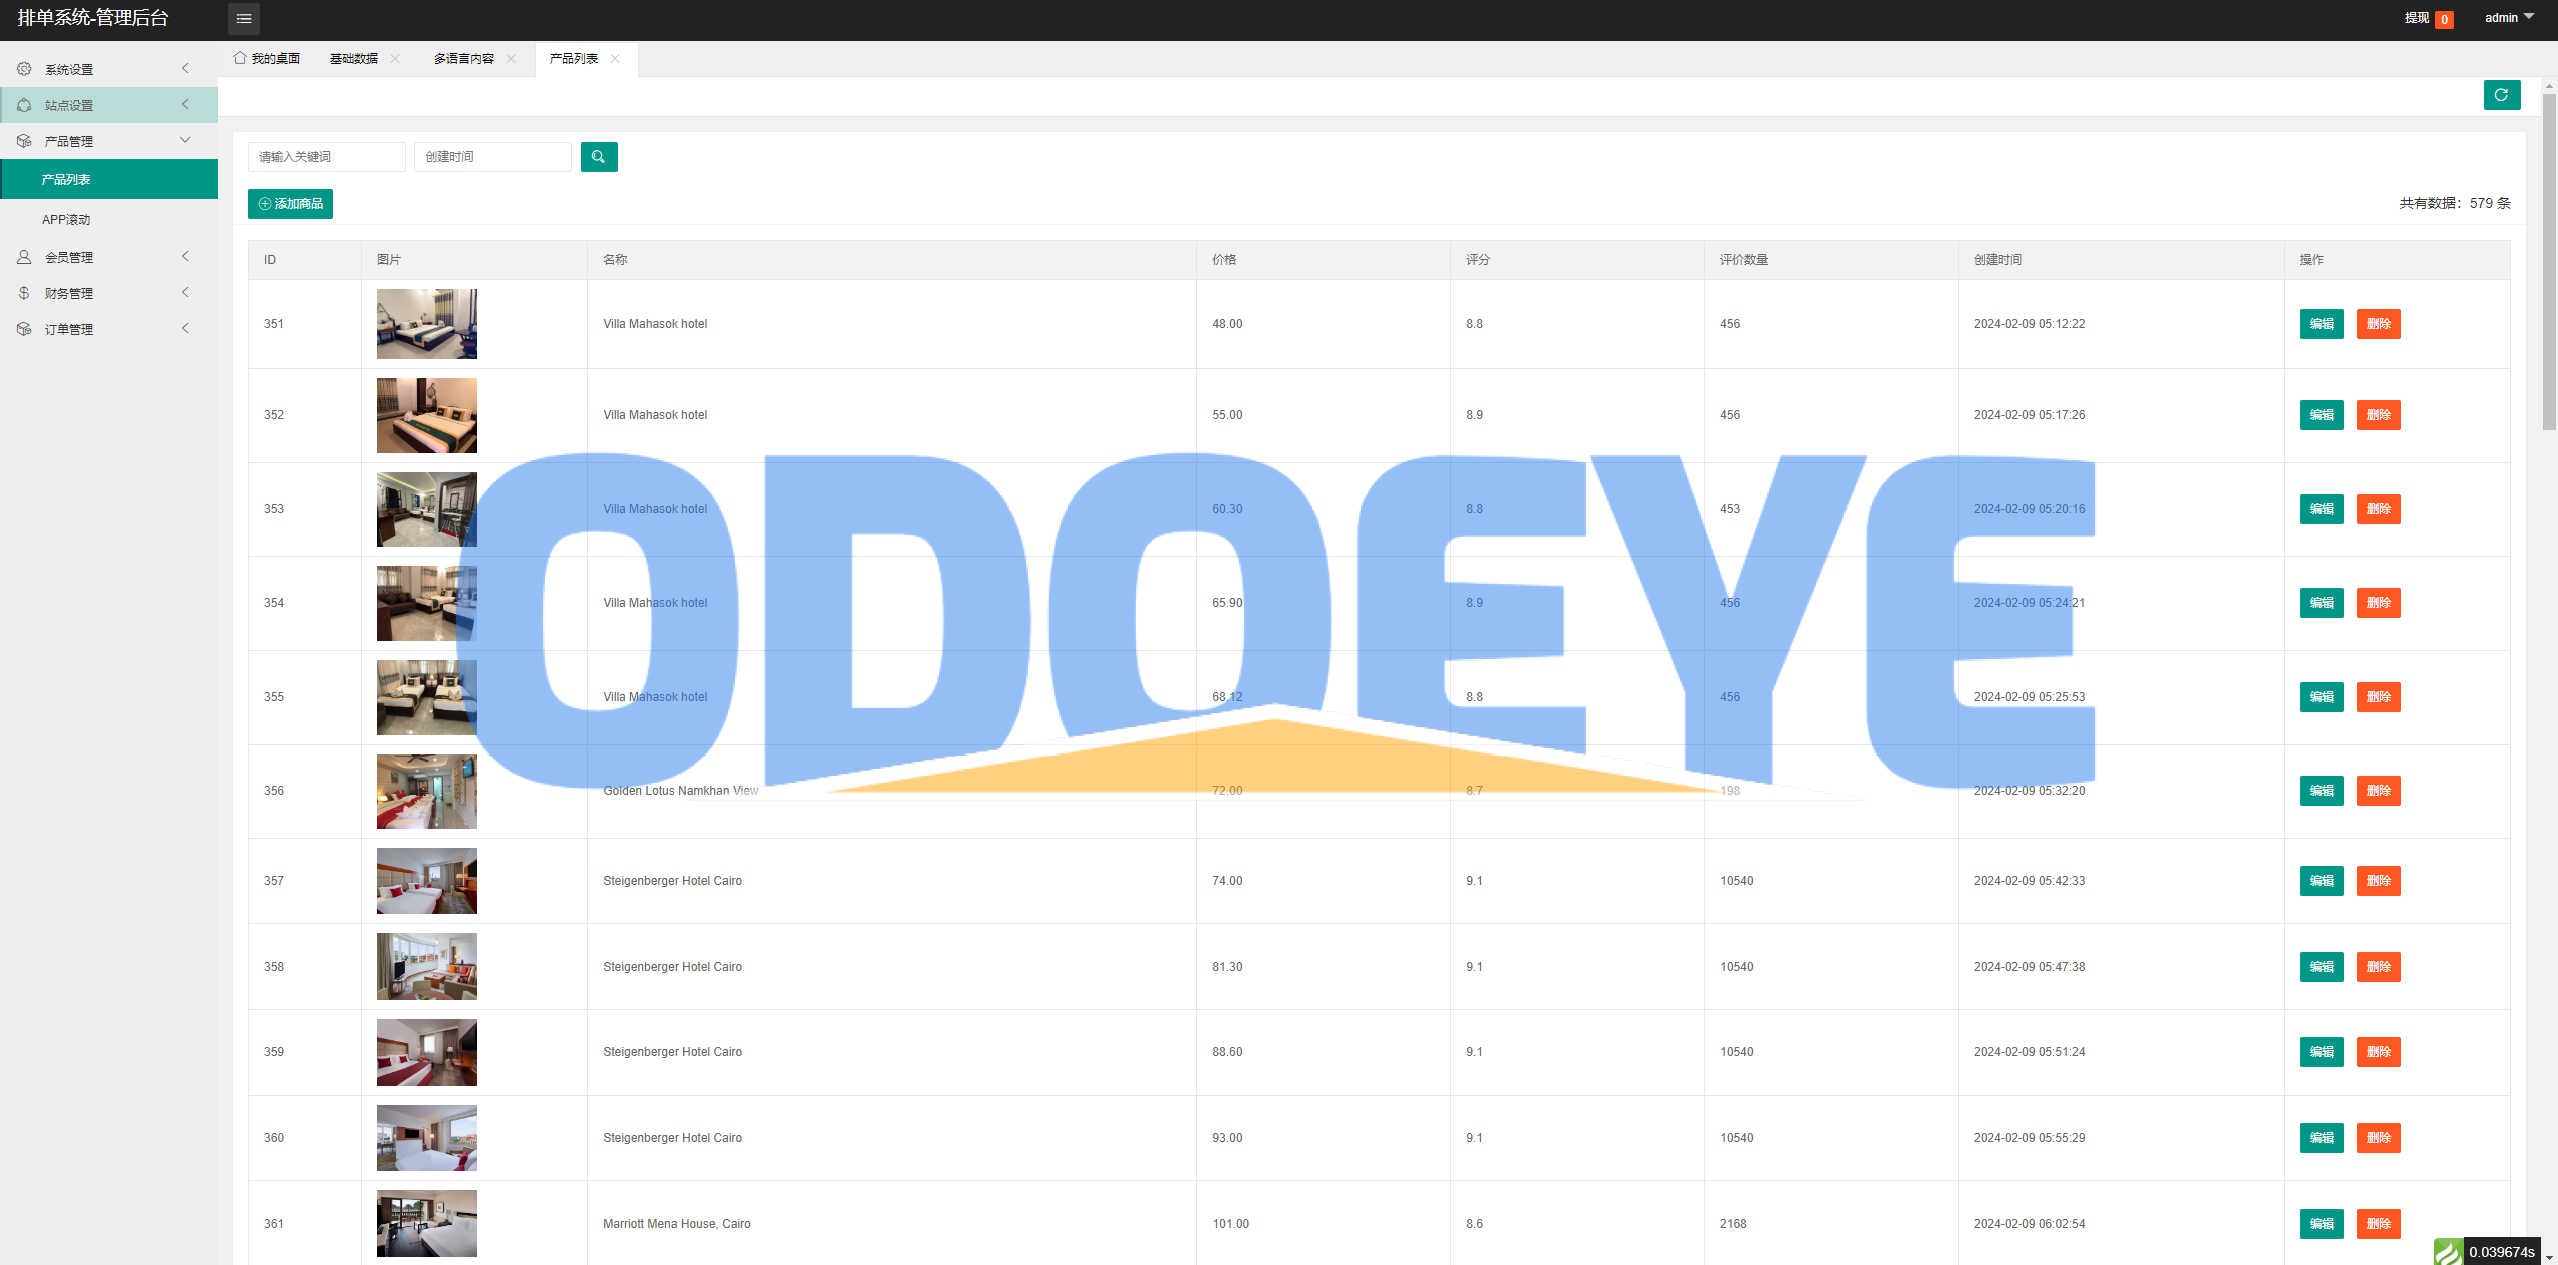Click the green refresh icon button
The image size is (2558, 1265).
pyautogui.click(x=2501, y=95)
